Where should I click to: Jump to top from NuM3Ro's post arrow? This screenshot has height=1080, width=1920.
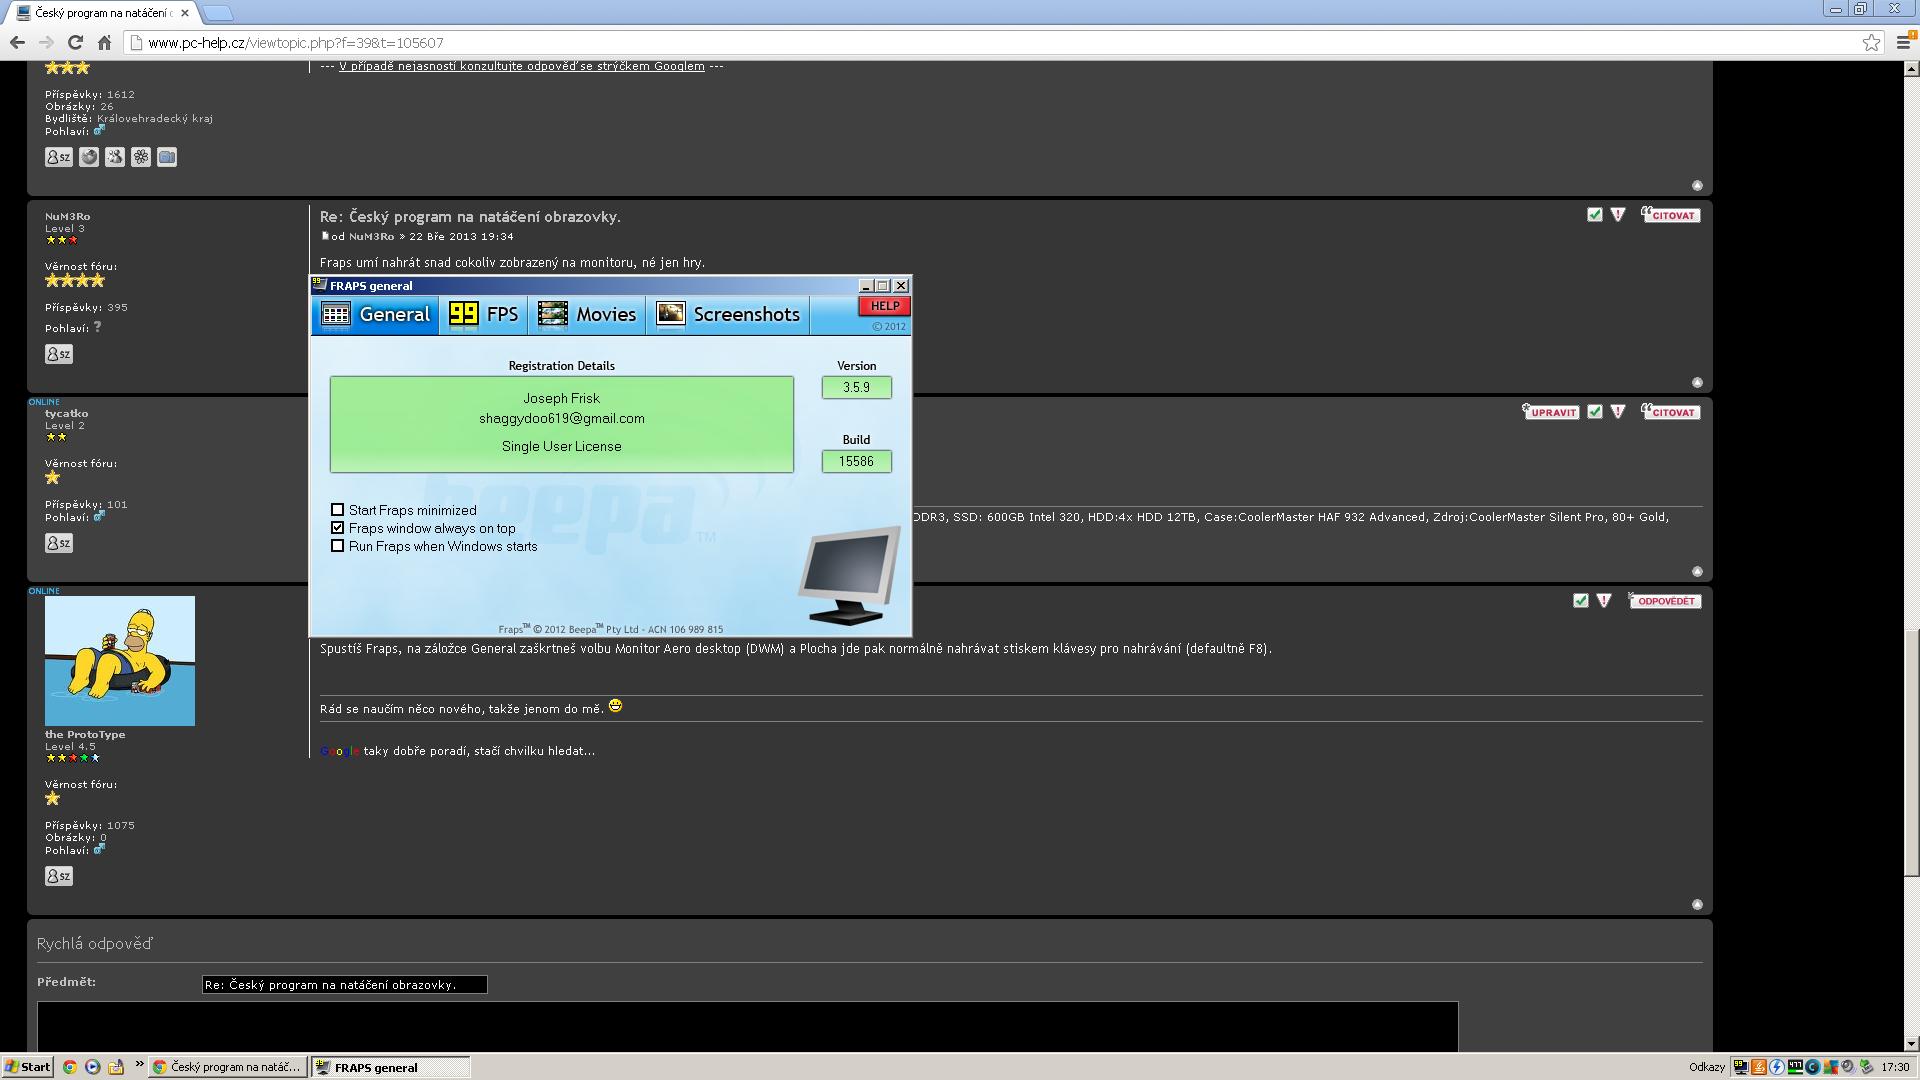point(1697,383)
